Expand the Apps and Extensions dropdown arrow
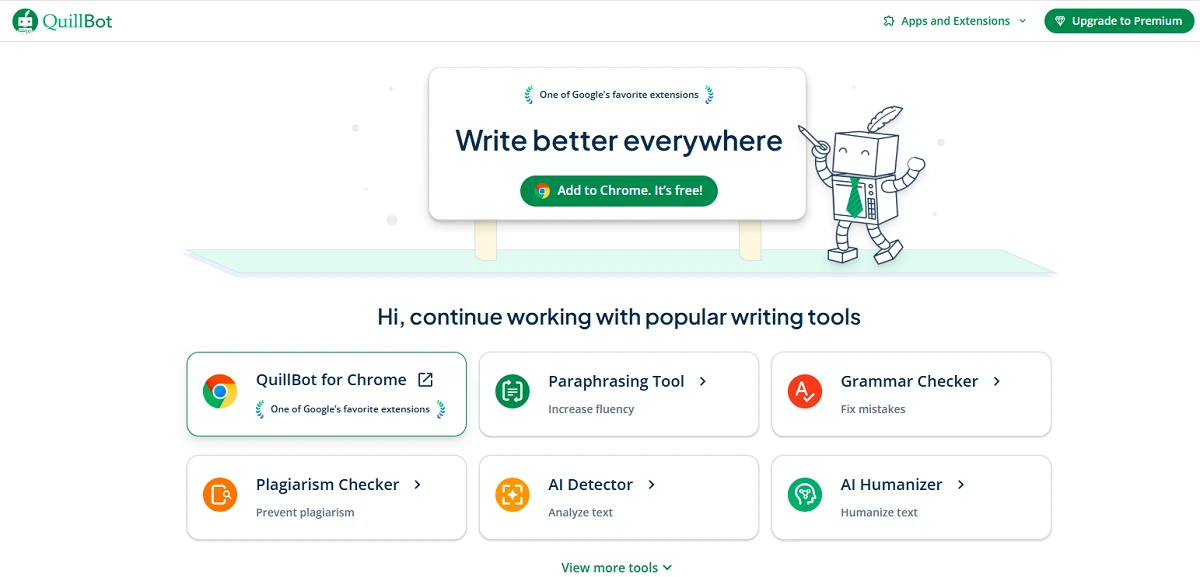 tap(1022, 21)
